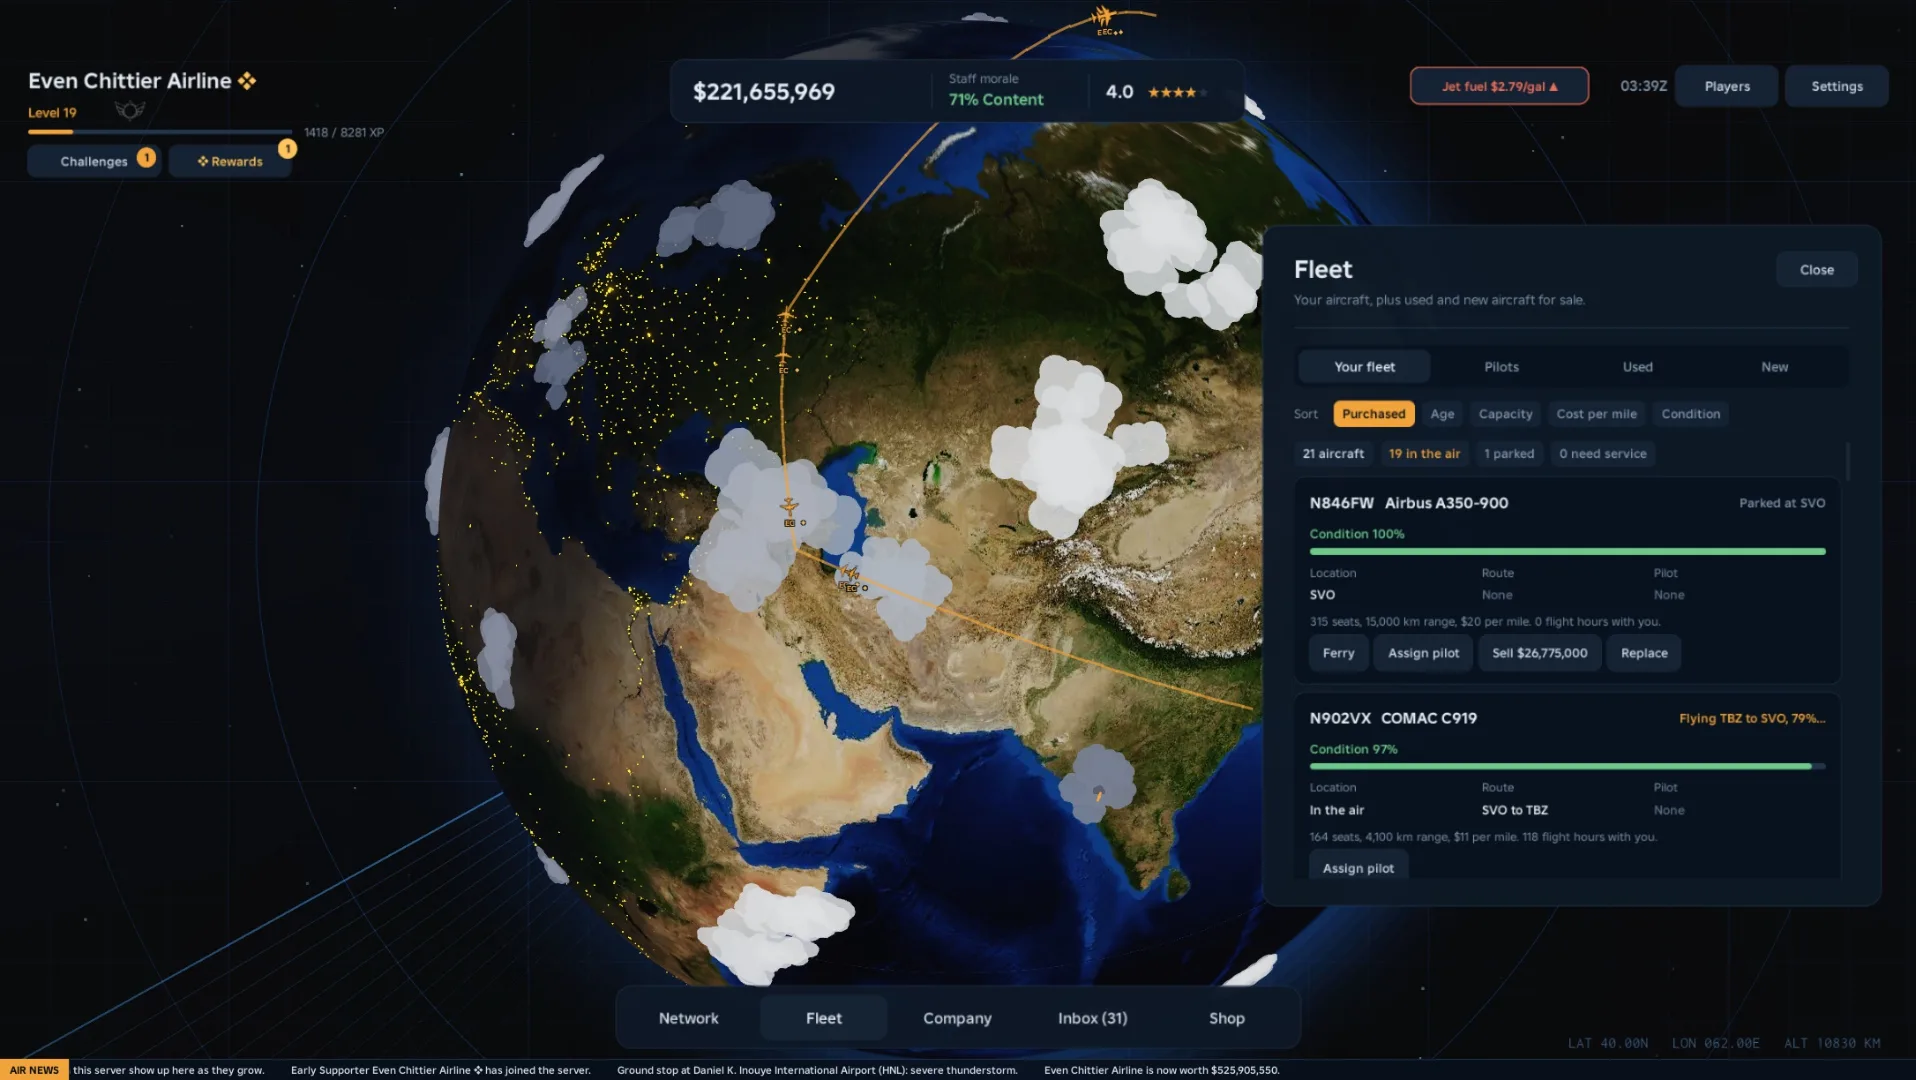1916x1080 pixels.
Task: Click the star rating next to 4.0
Action: pyautogui.click(x=1177, y=92)
